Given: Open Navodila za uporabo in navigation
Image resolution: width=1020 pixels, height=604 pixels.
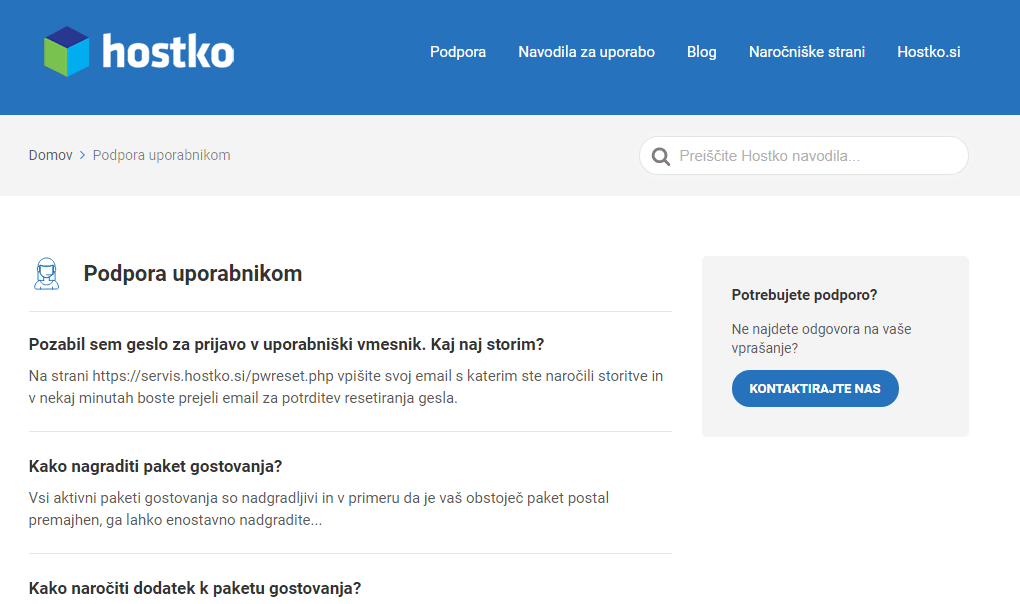Looking at the screenshot, I should pos(586,52).
